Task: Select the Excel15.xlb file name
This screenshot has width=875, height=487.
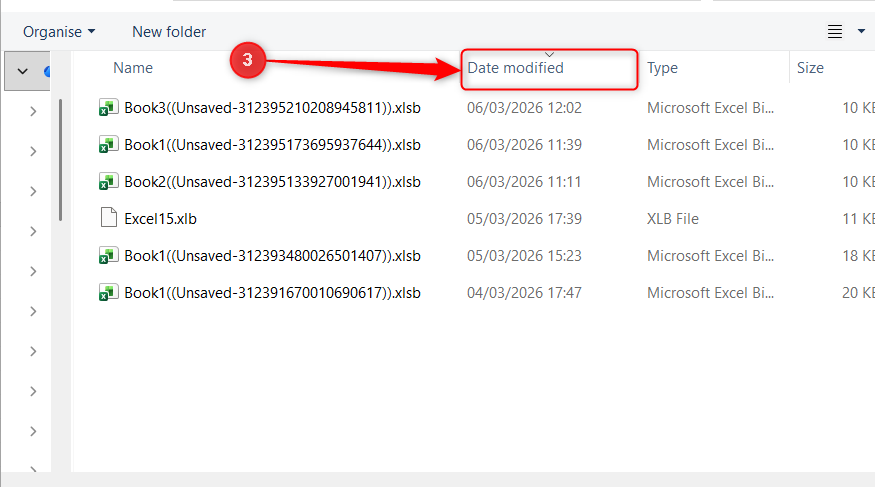Action: [161, 219]
